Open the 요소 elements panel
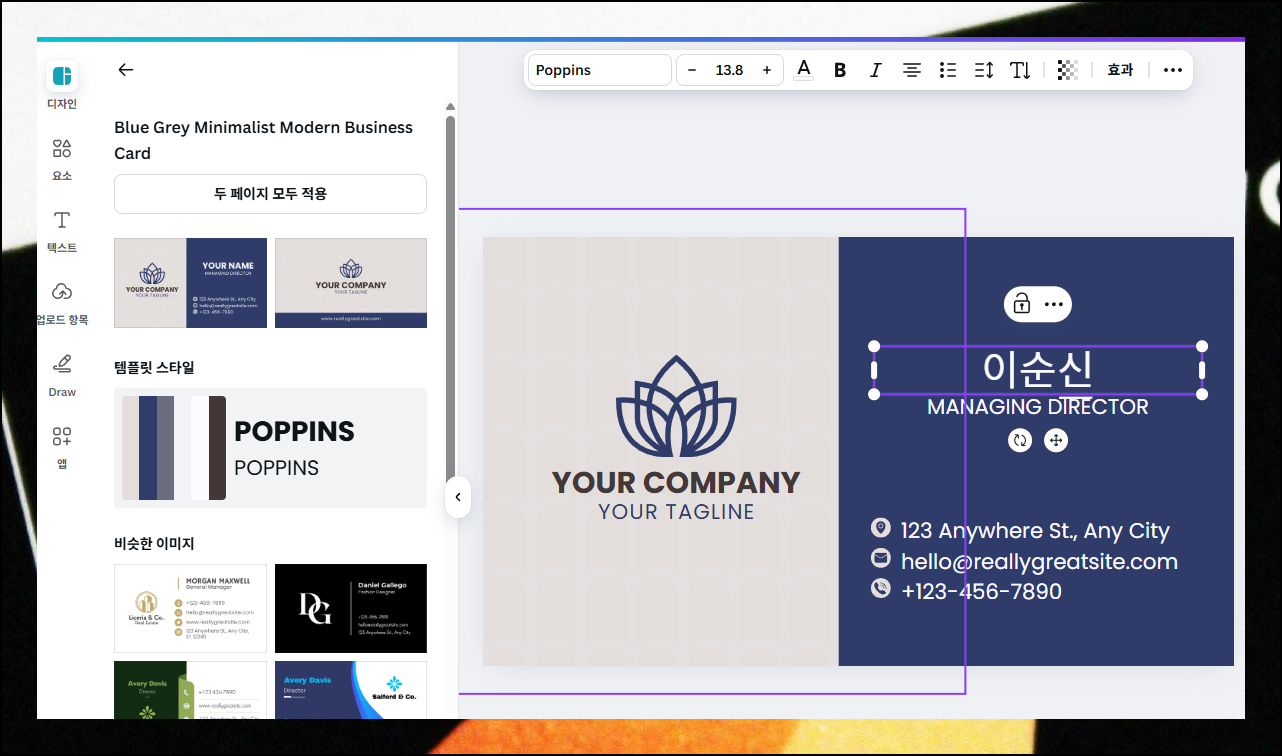 click(62, 150)
